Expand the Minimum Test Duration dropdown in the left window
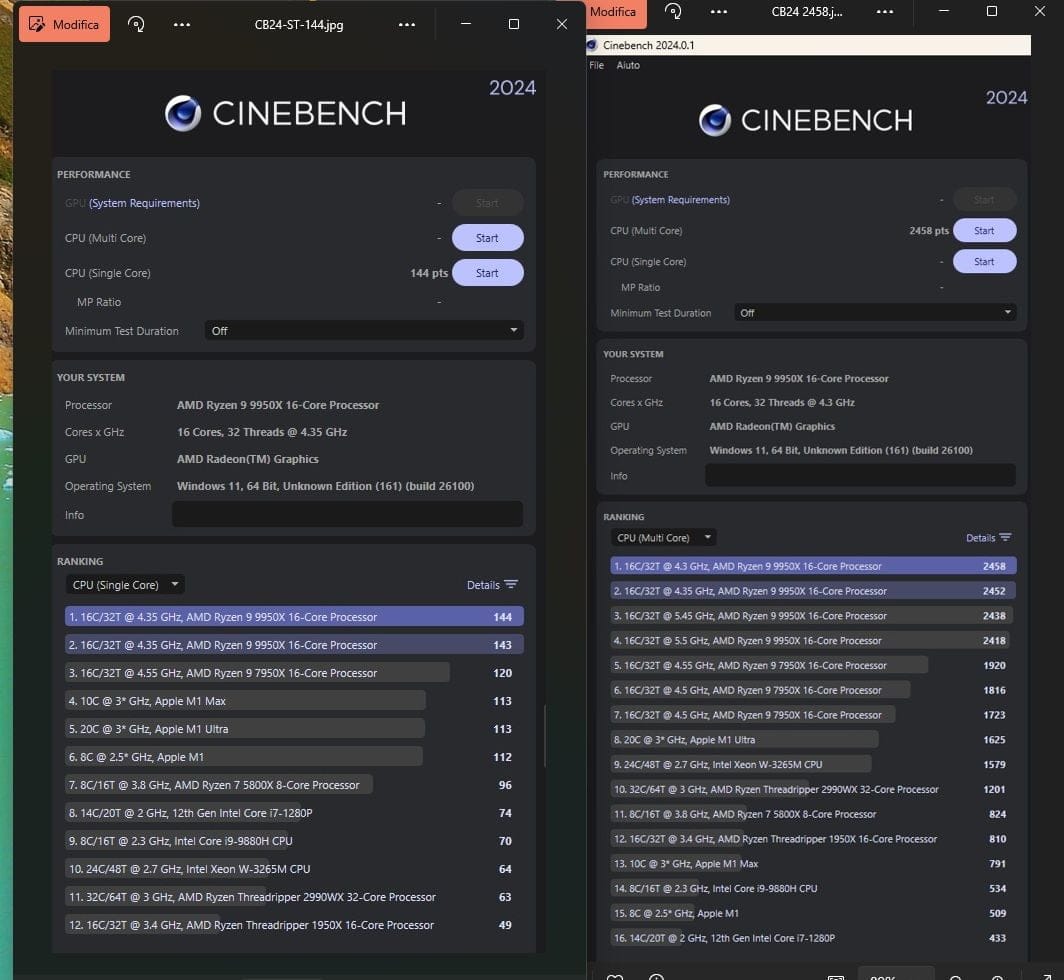 364,331
